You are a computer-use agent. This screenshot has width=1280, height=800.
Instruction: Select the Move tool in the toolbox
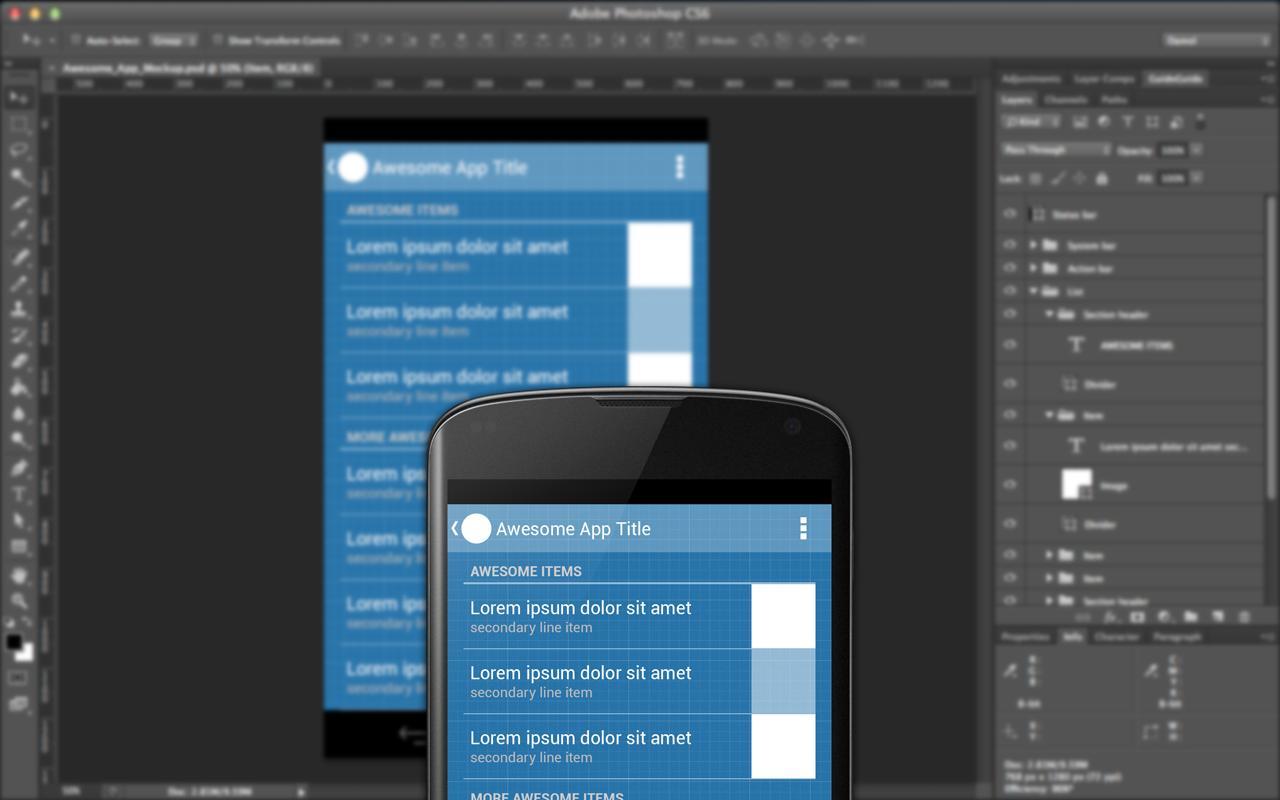point(19,98)
